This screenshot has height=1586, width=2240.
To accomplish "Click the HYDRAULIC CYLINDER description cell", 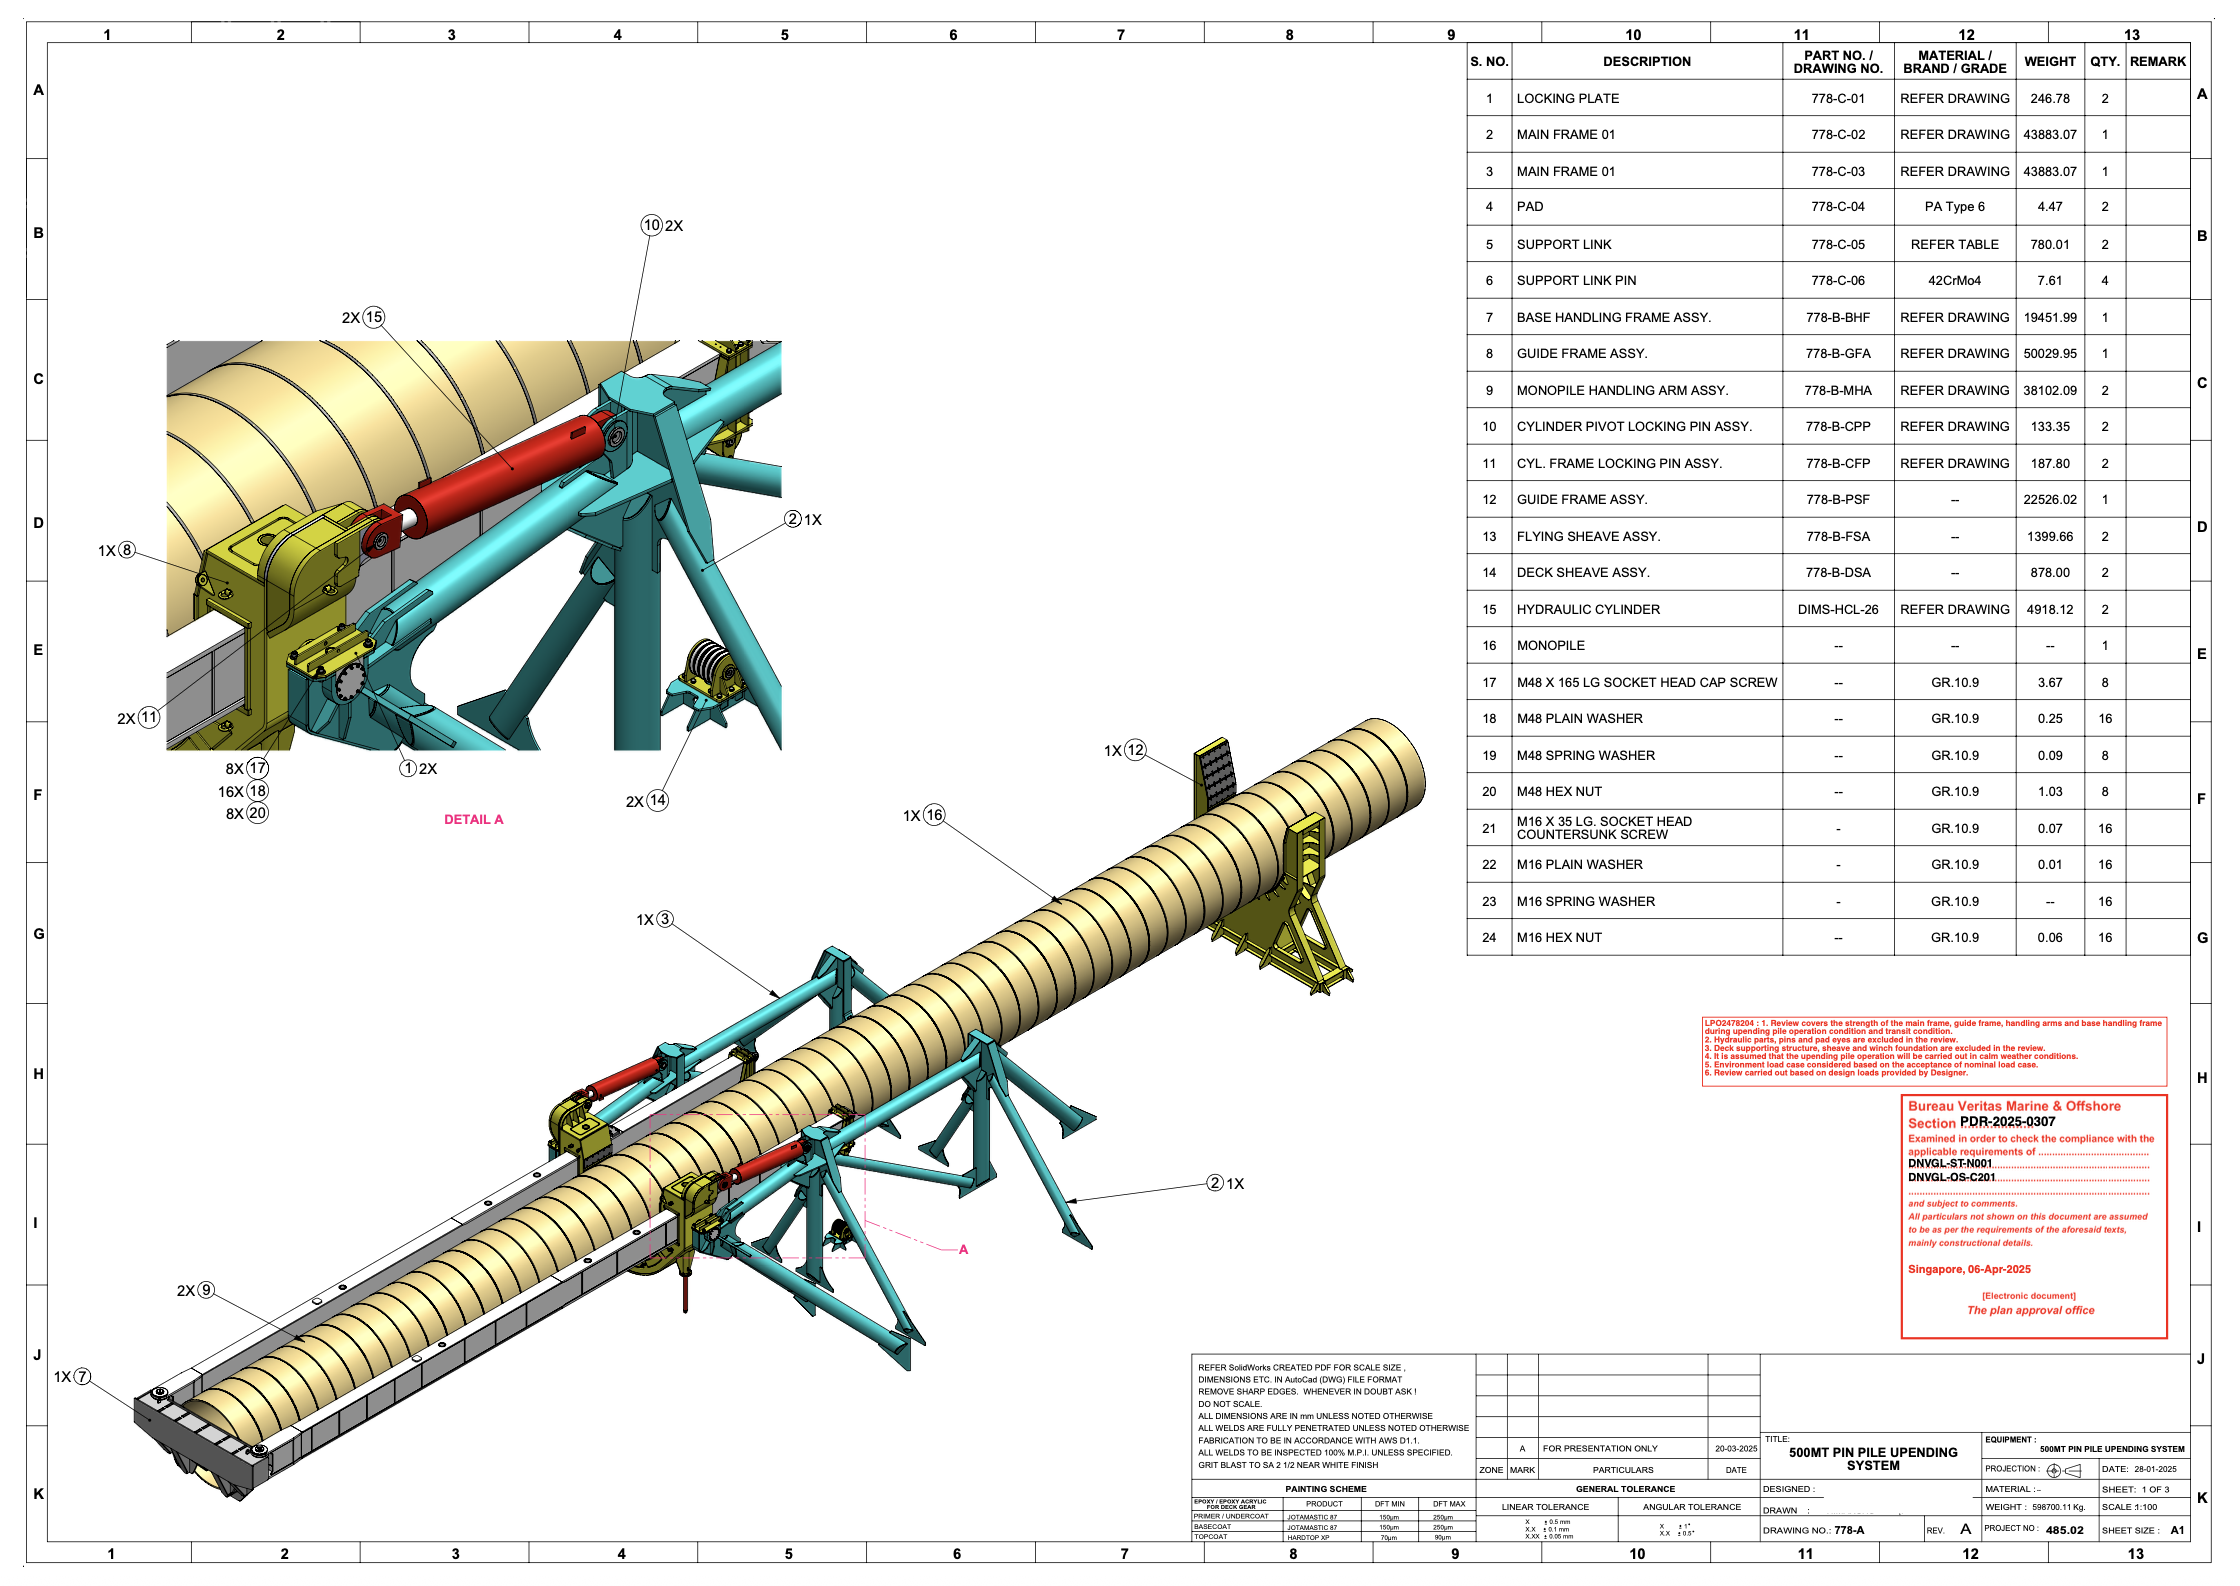I will (x=1588, y=609).
